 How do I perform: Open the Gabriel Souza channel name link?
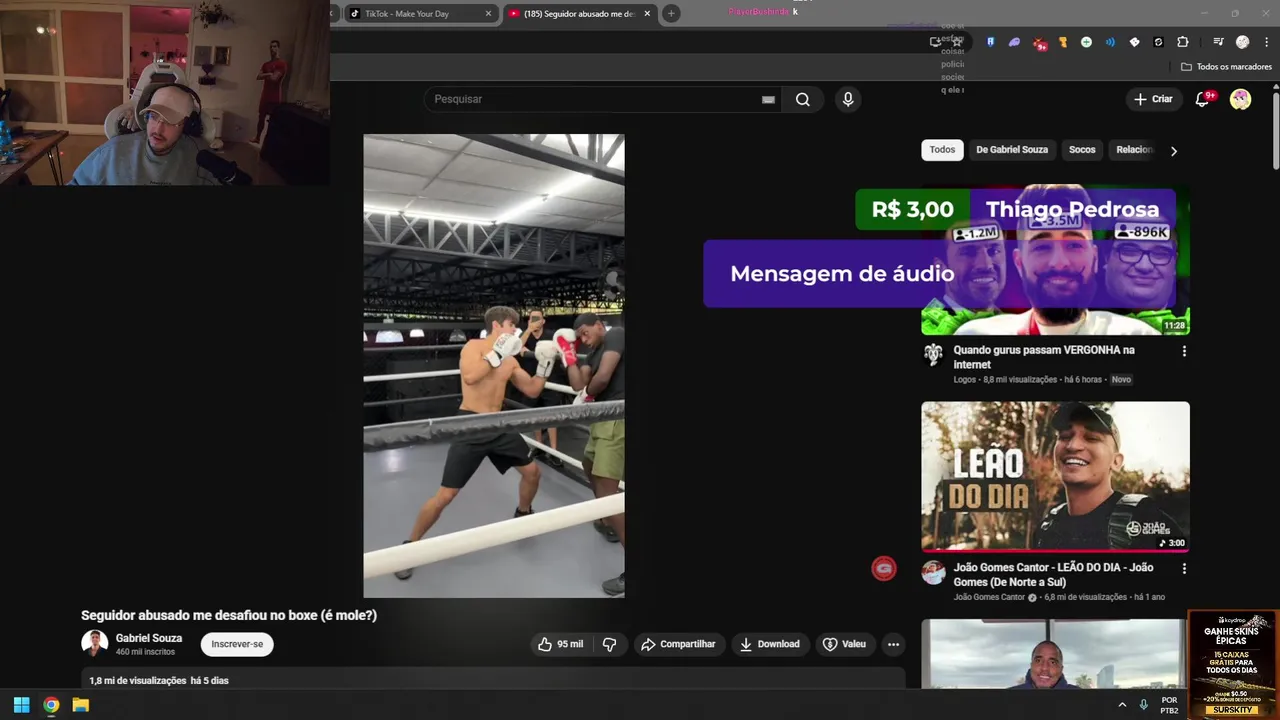(x=149, y=638)
